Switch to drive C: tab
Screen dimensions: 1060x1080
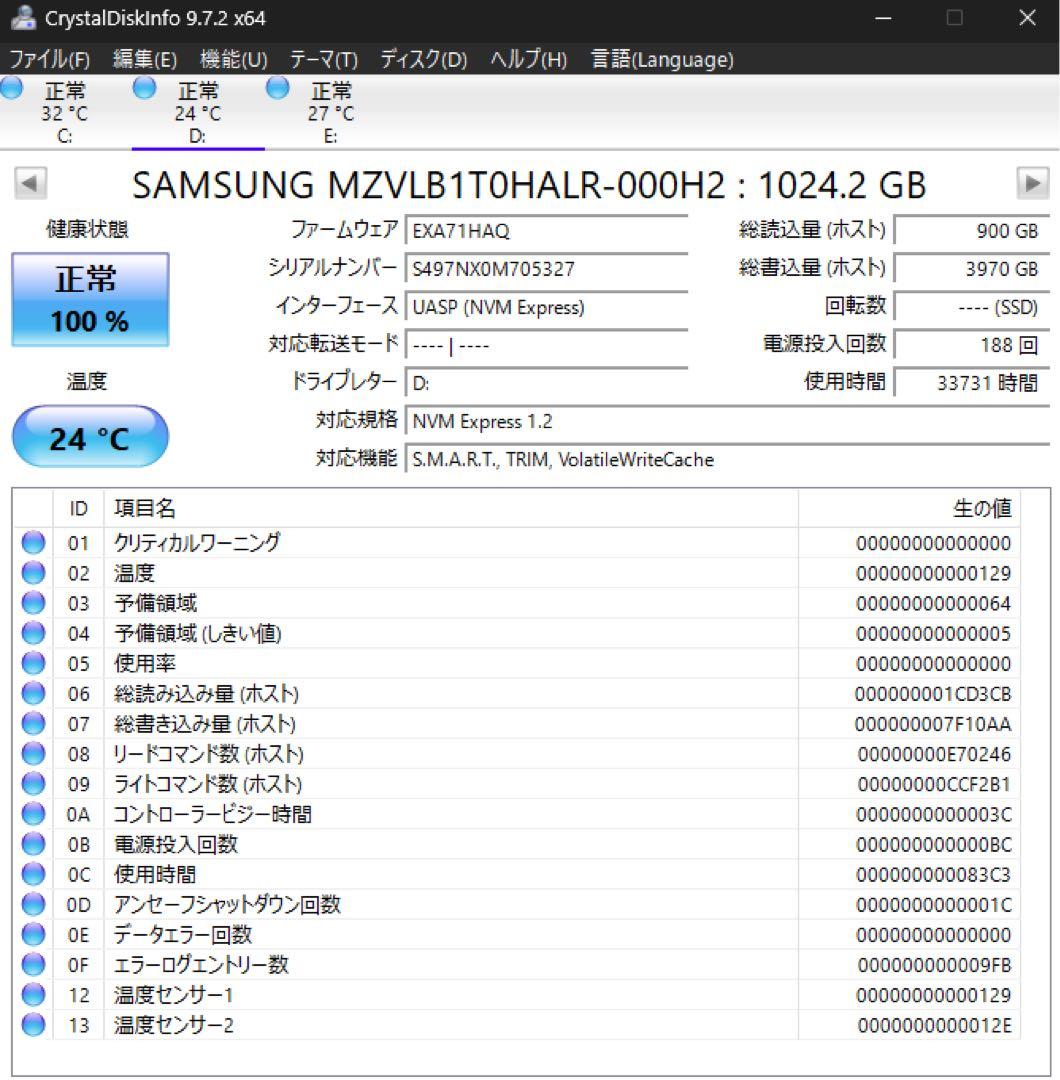tap(66, 110)
